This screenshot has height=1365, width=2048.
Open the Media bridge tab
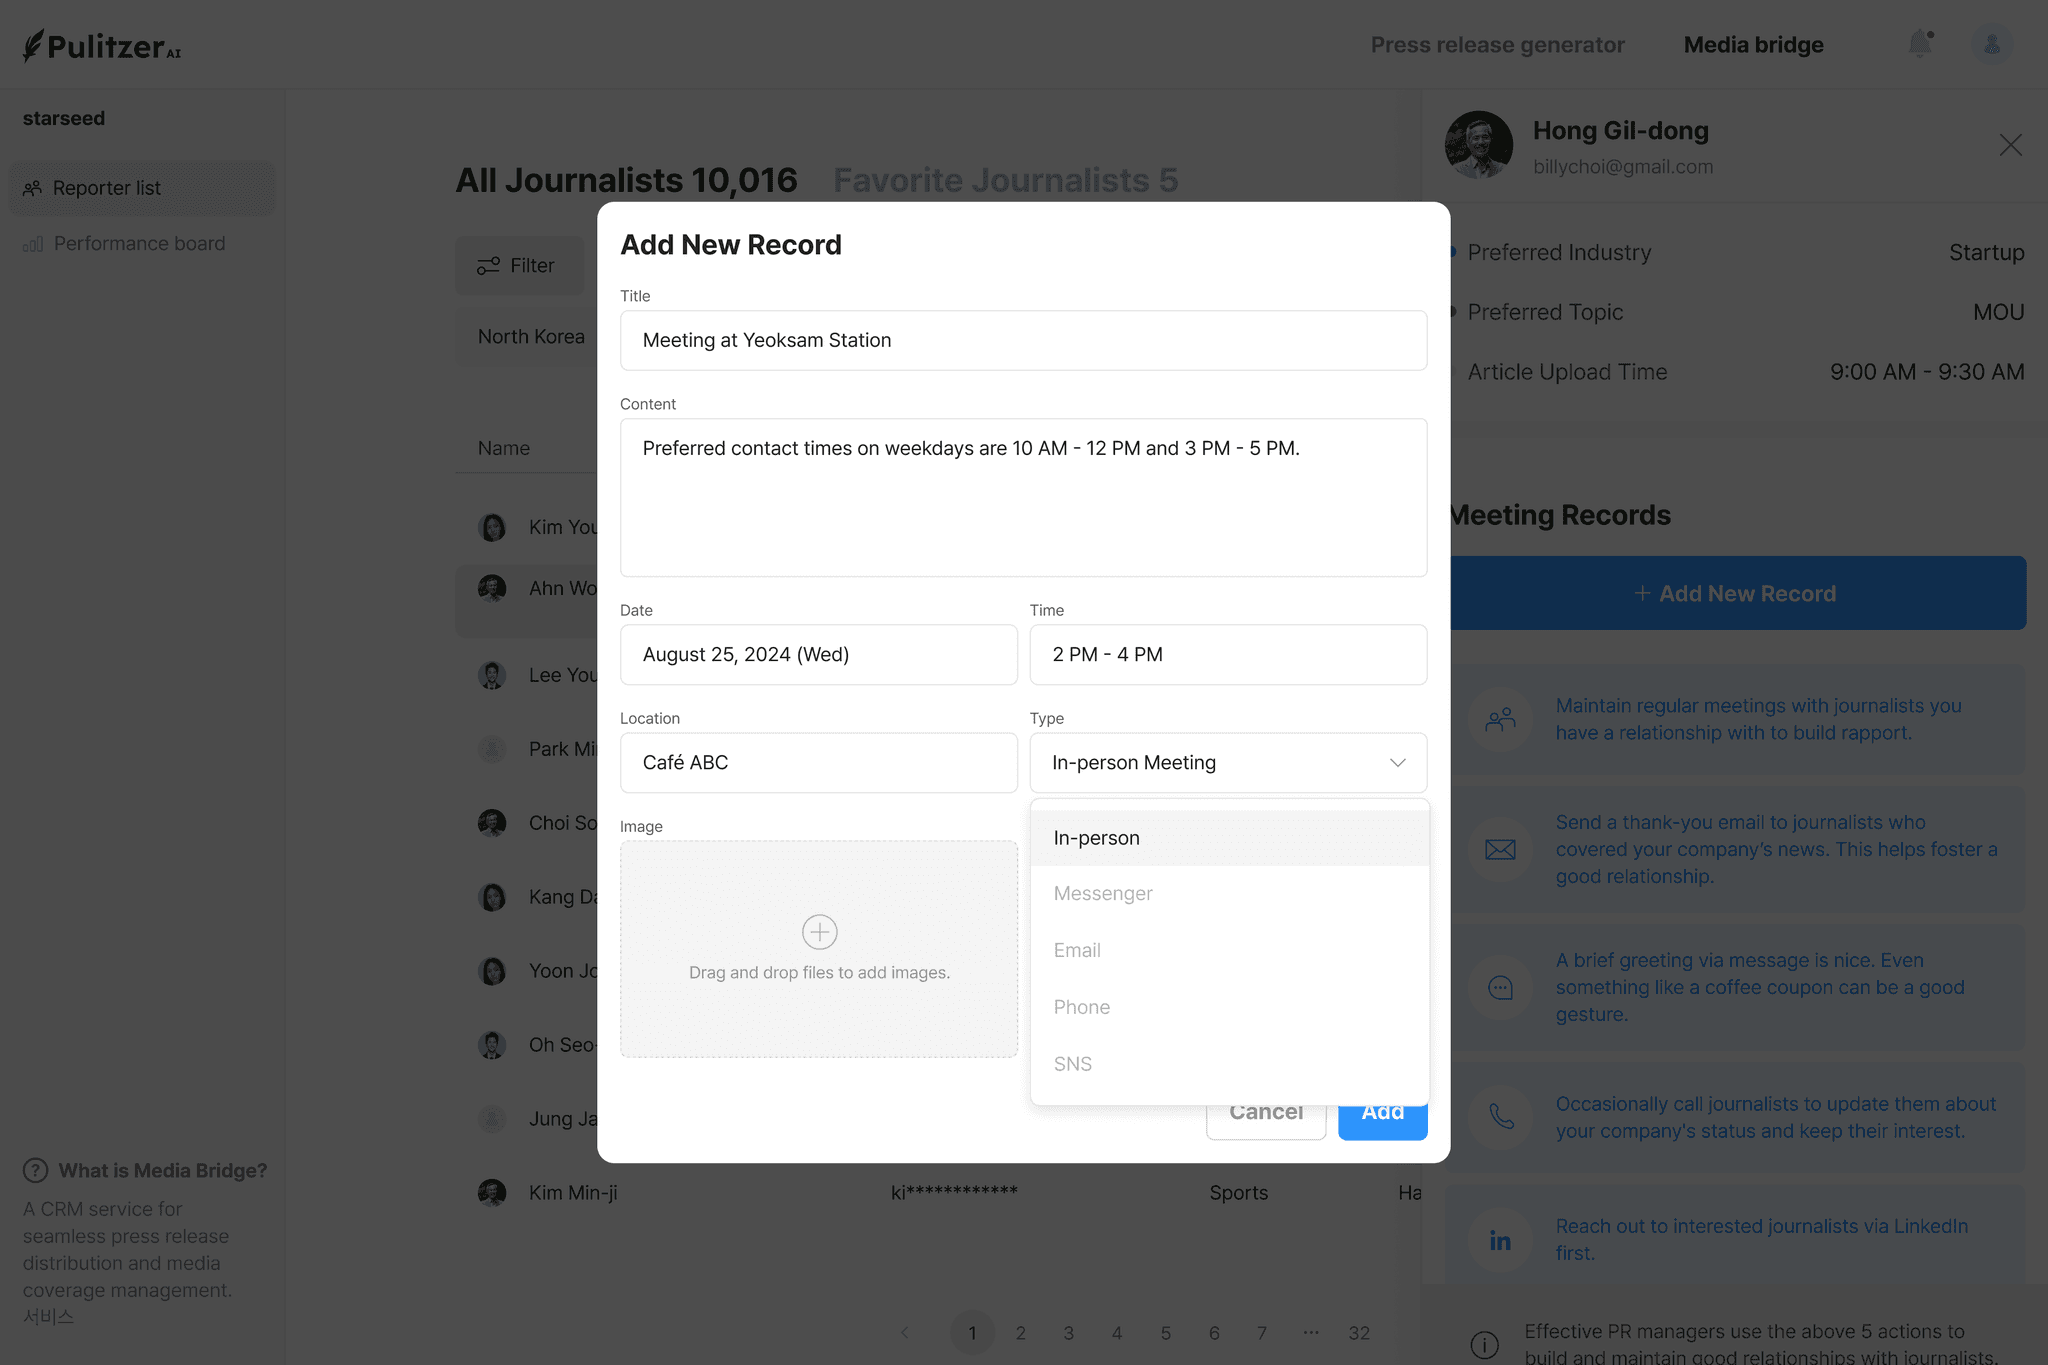click(x=1753, y=45)
